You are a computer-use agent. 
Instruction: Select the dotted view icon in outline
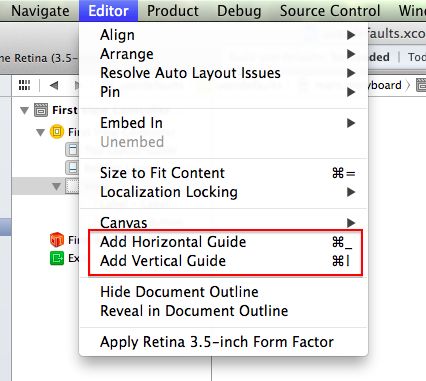[x=72, y=186]
